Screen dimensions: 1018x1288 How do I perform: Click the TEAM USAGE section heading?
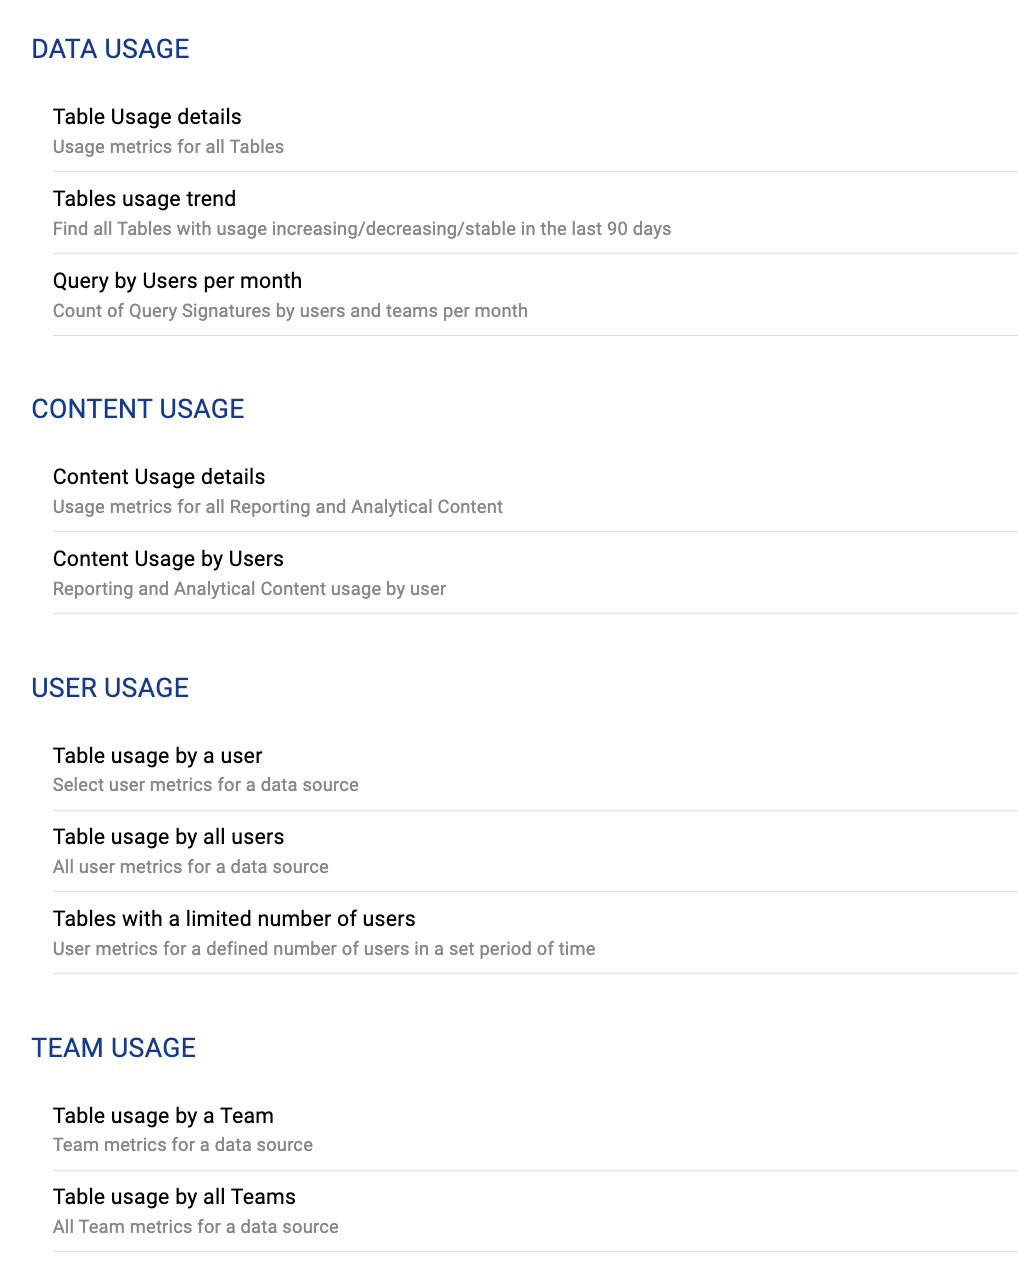click(x=113, y=1048)
